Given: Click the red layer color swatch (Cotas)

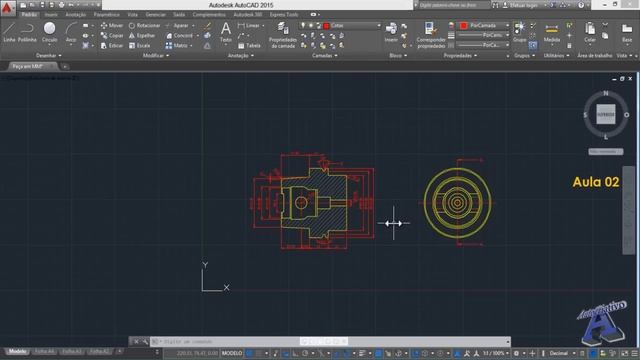Looking at the screenshot, I should [x=327, y=26].
